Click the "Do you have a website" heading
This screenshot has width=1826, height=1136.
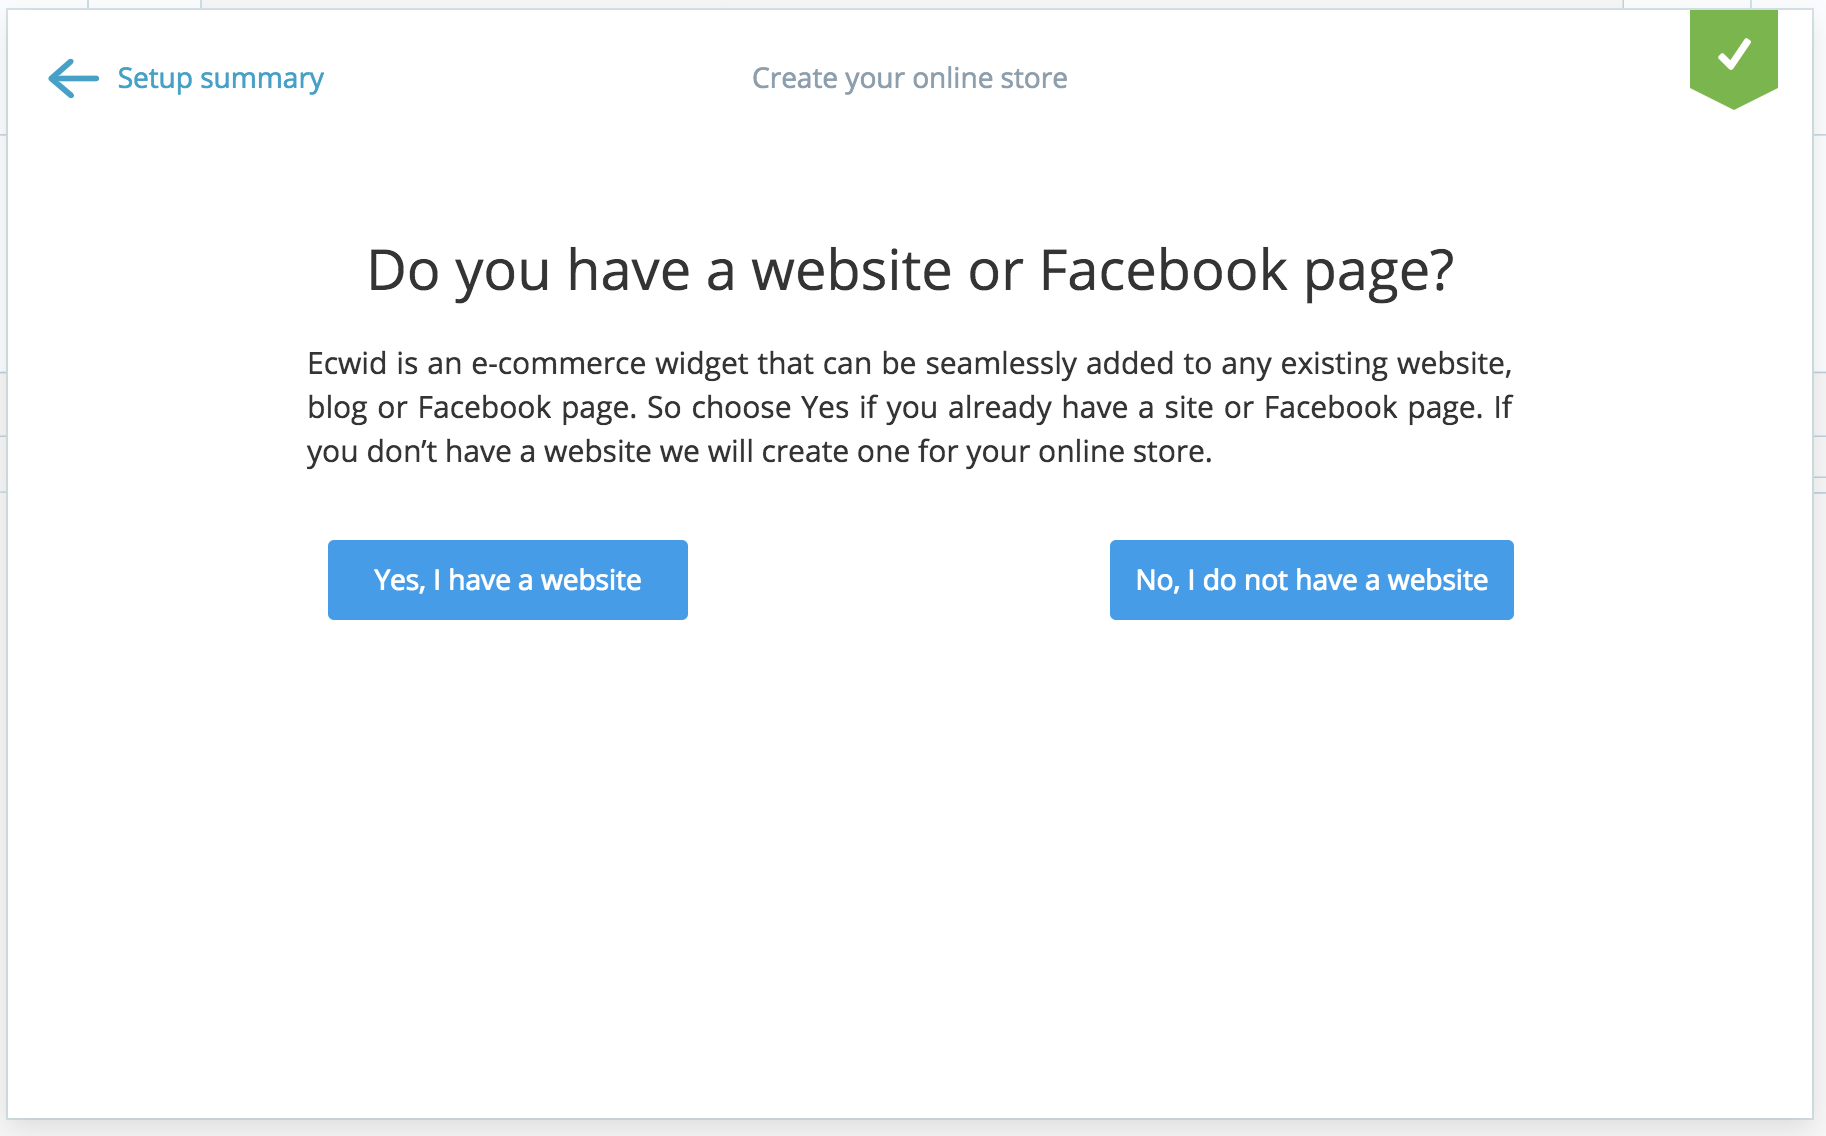tap(910, 270)
